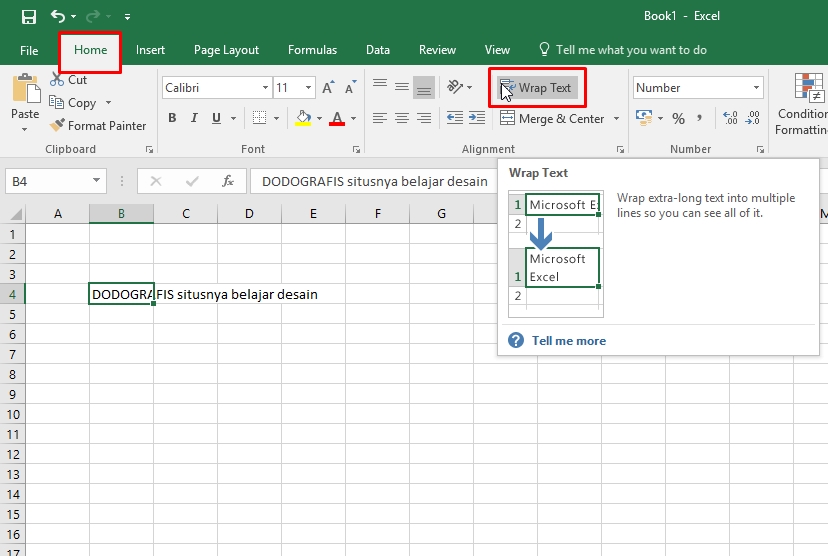The image size is (828, 556).
Task: Open the Paste options arrow
Action: 24,129
